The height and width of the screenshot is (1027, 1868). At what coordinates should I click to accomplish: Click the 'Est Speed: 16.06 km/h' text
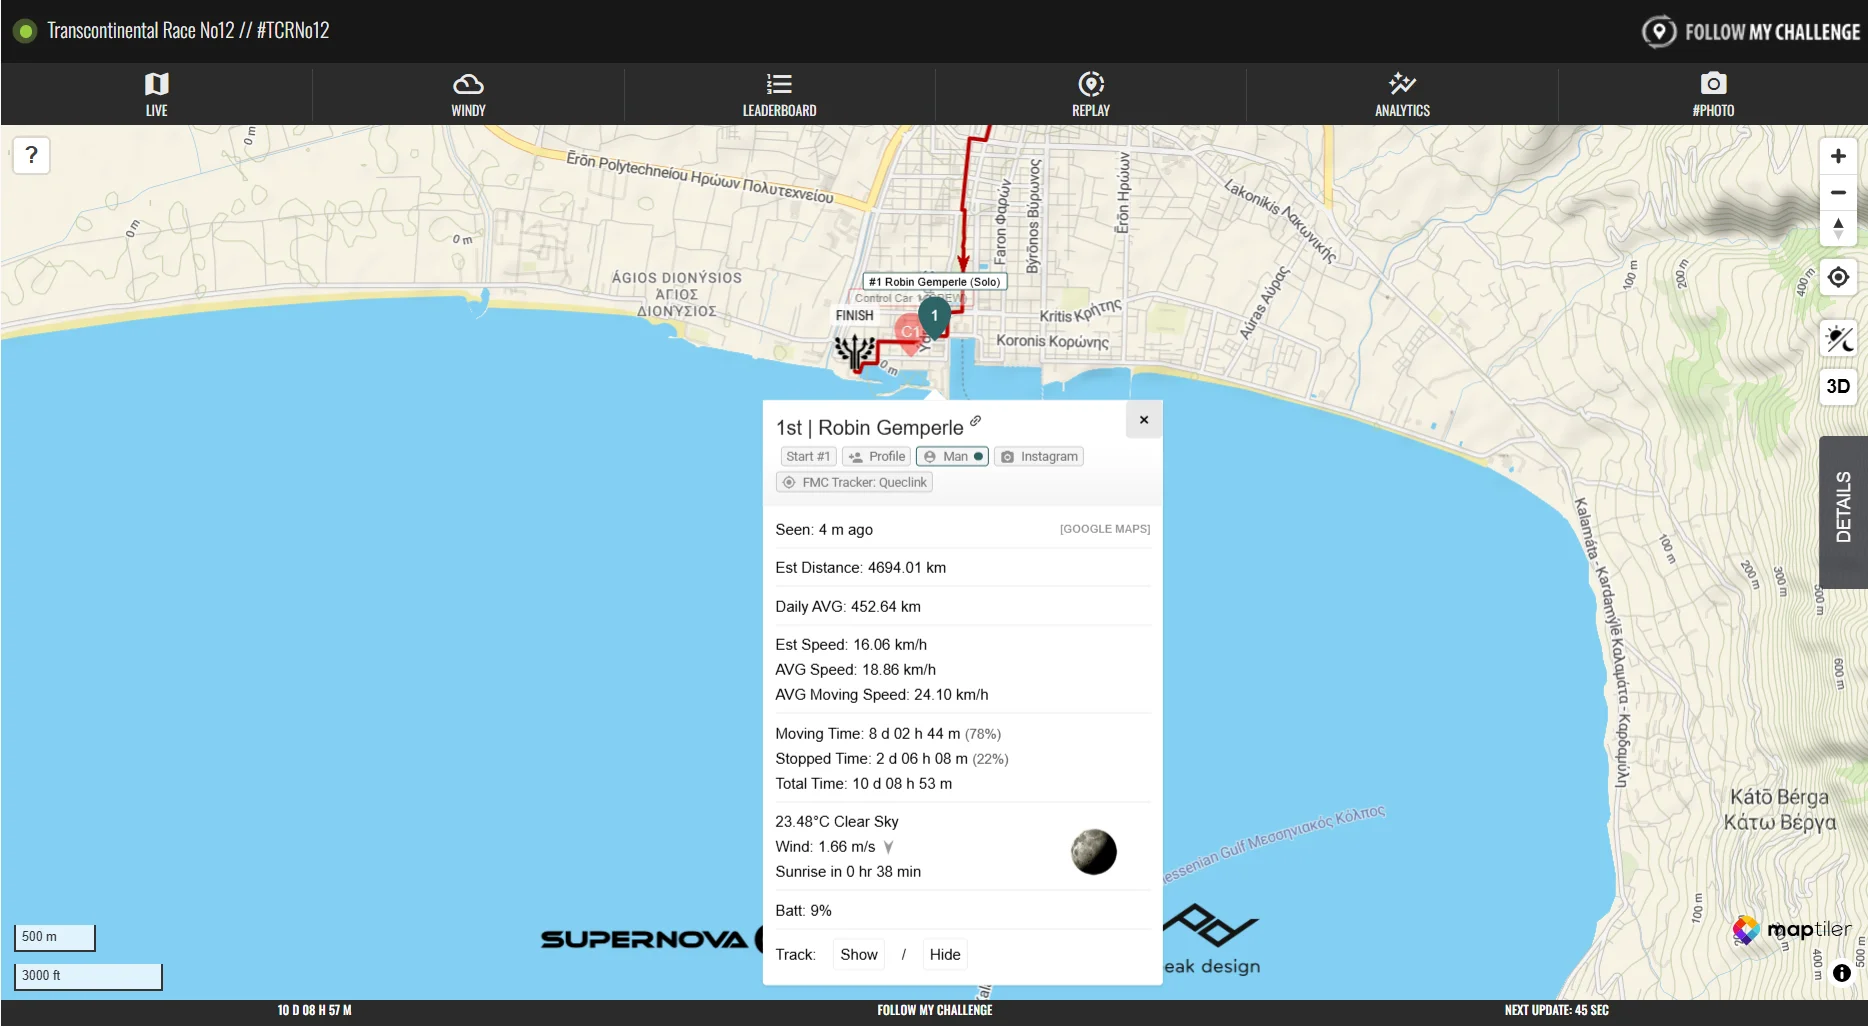pyautogui.click(x=851, y=645)
